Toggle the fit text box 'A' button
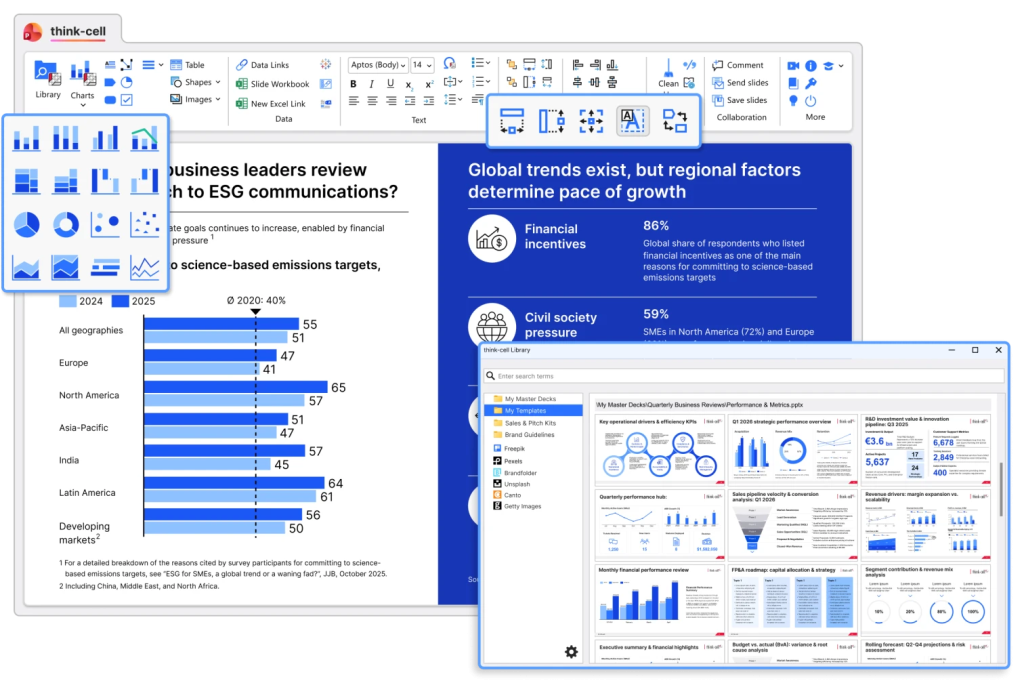The width and height of the screenshot is (1024, 683). [632, 121]
